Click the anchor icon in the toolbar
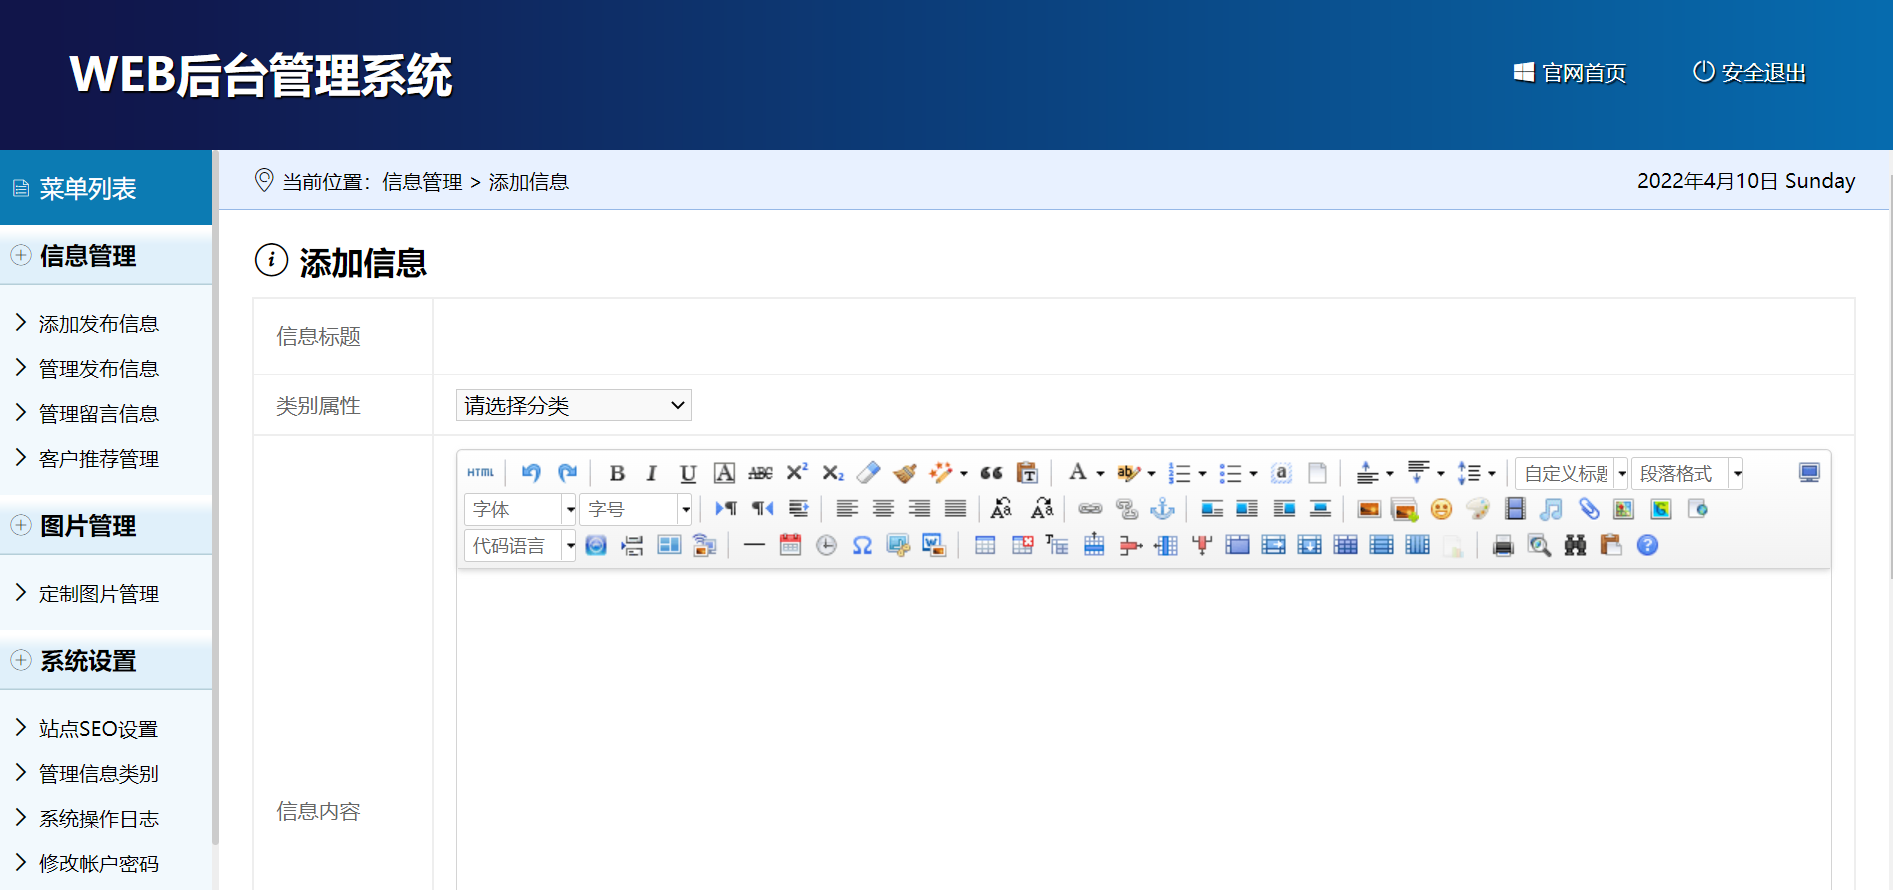The image size is (1893, 890). click(x=1162, y=510)
